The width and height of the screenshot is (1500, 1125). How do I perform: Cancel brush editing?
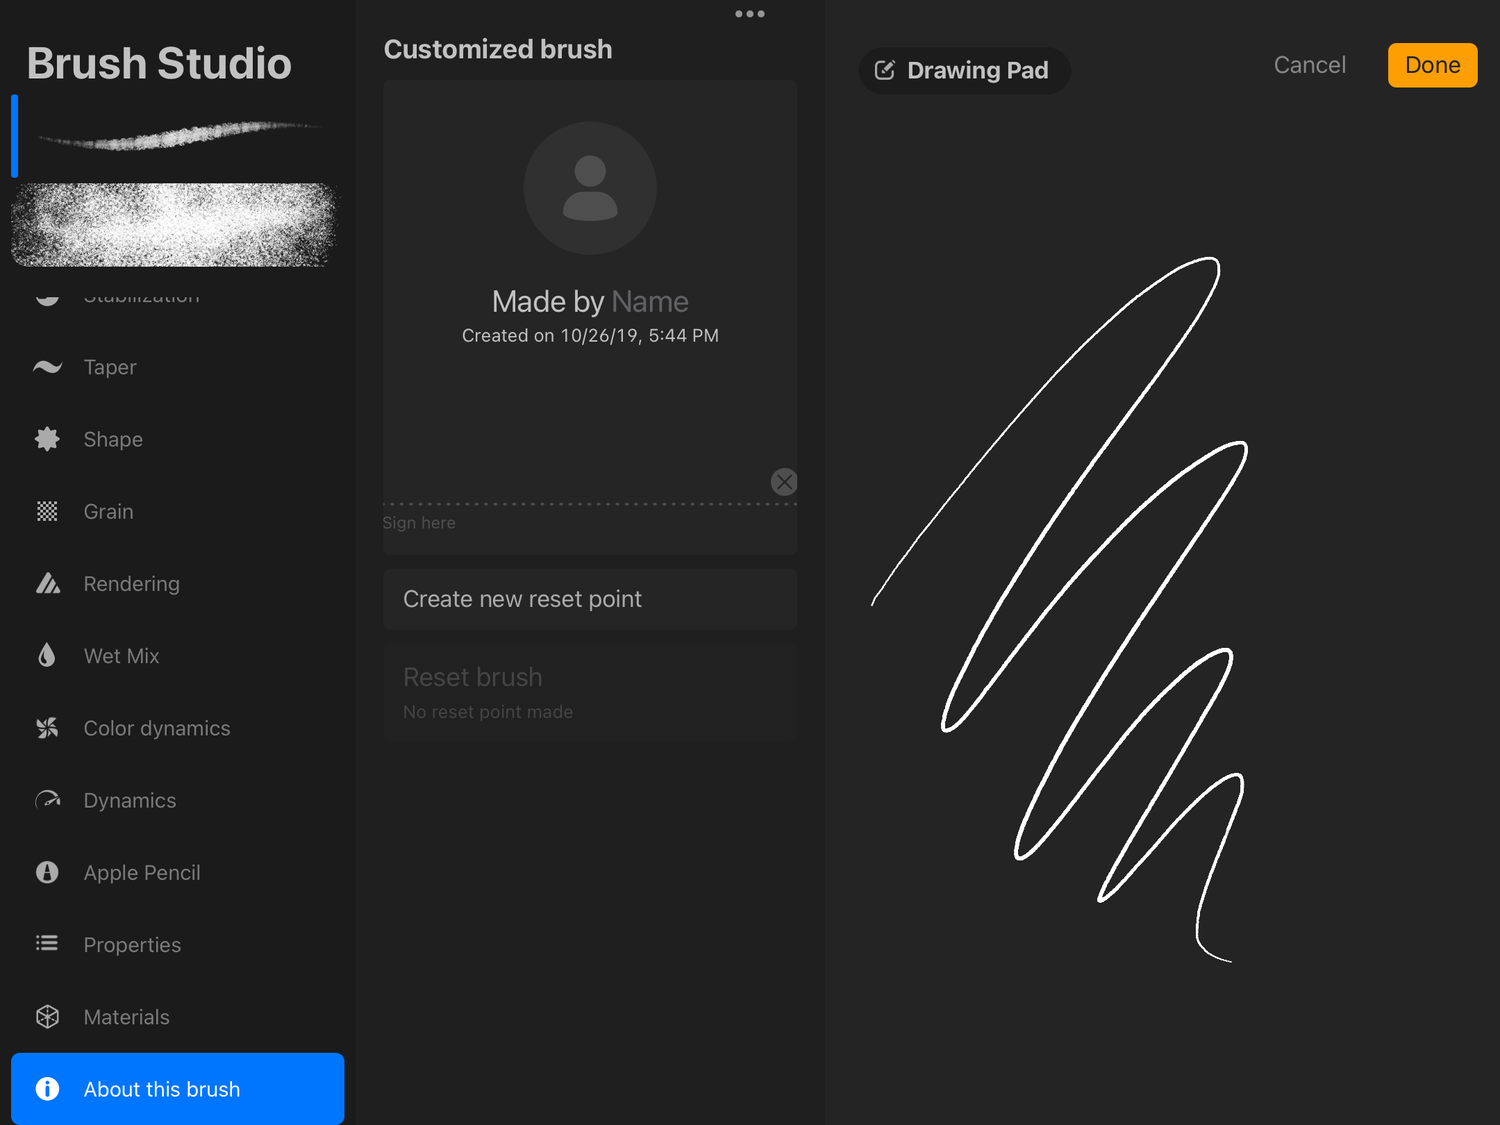pos(1310,65)
